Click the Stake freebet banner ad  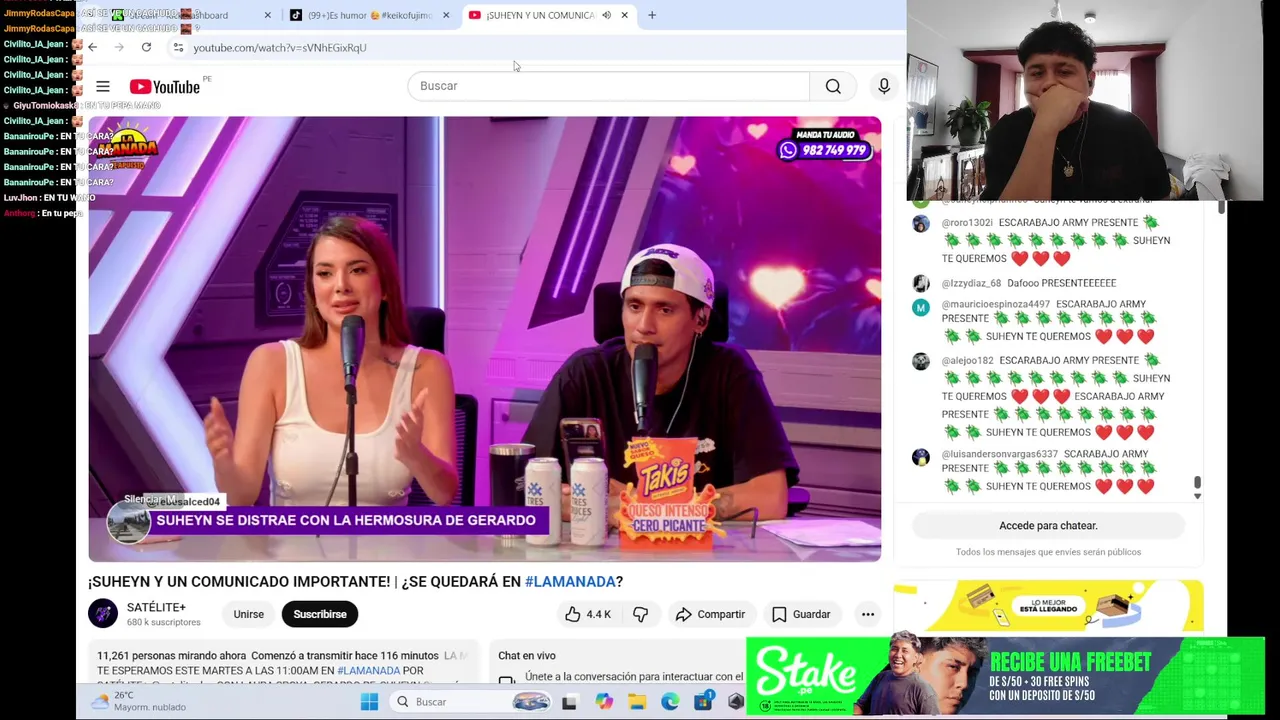1005,676
